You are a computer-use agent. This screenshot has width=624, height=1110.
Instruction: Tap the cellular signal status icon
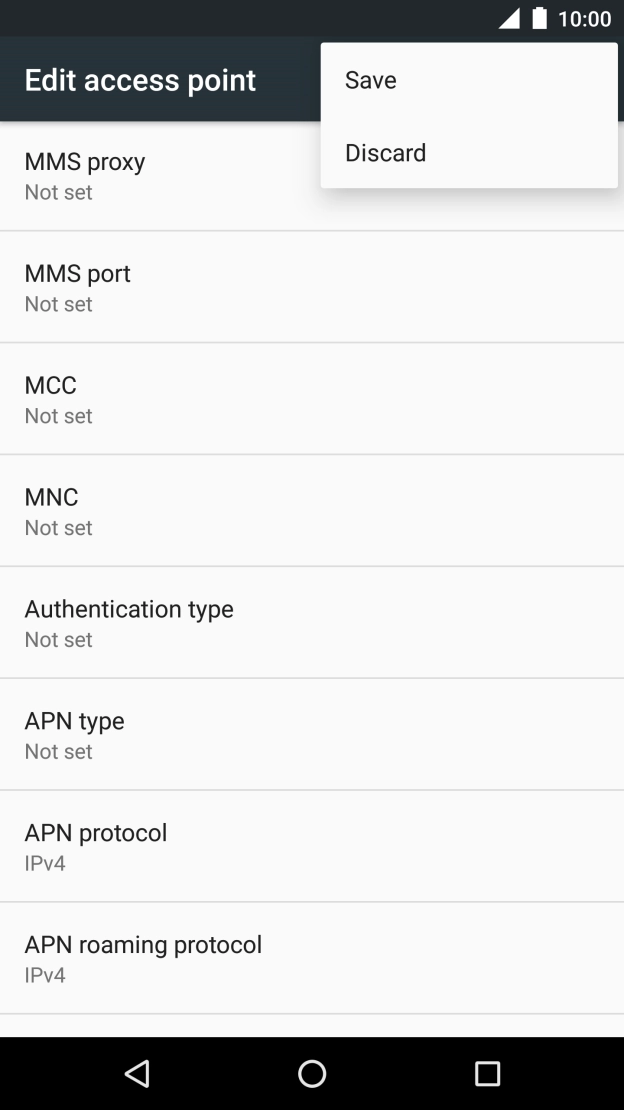509,19
